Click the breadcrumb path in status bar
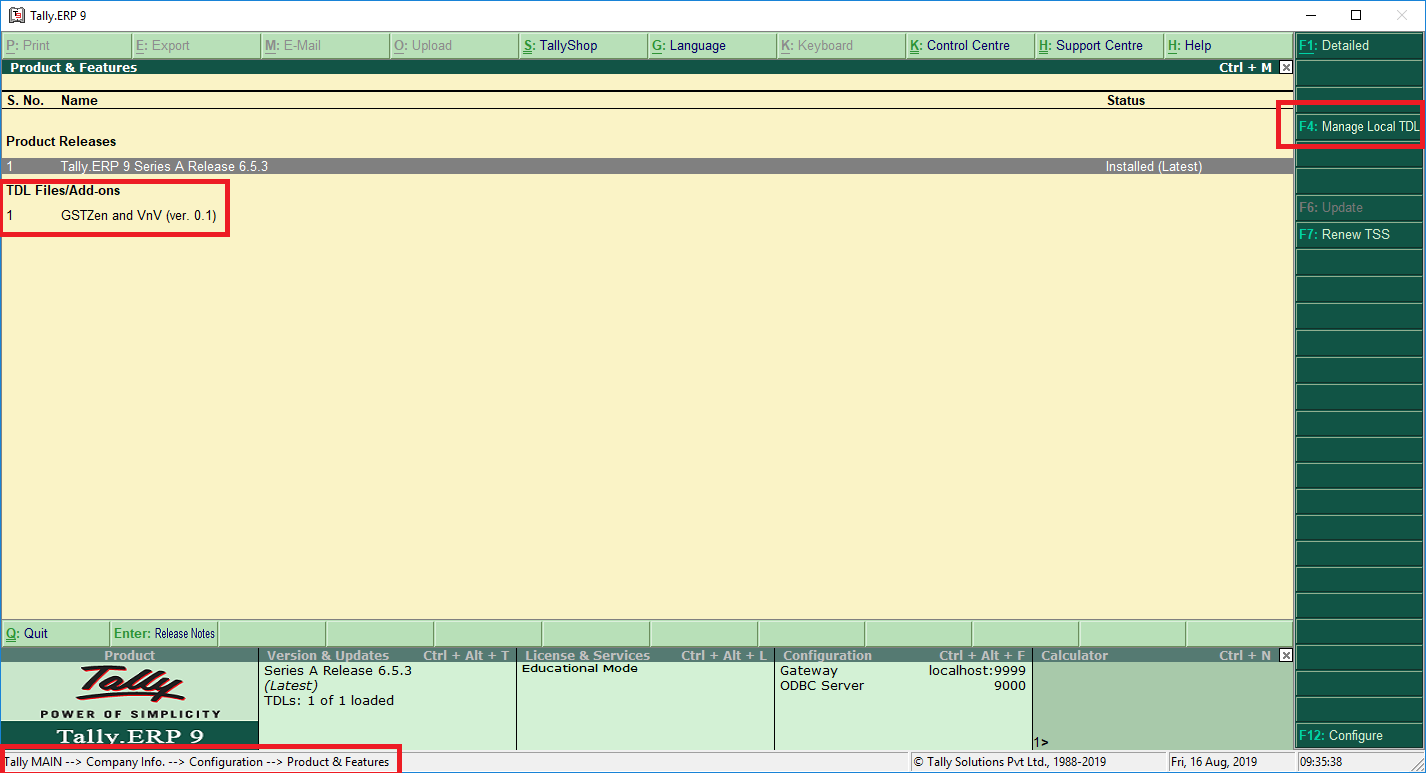This screenshot has height=773, width=1426. 197,762
